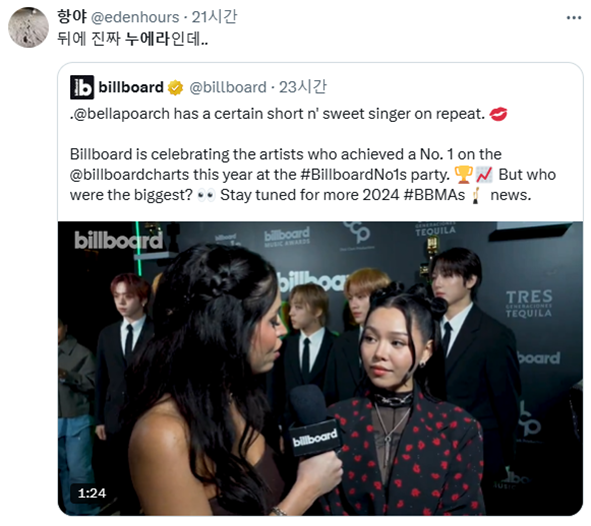Open the @edenhours handle
This screenshot has height=526, width=591.
[135, 17]
